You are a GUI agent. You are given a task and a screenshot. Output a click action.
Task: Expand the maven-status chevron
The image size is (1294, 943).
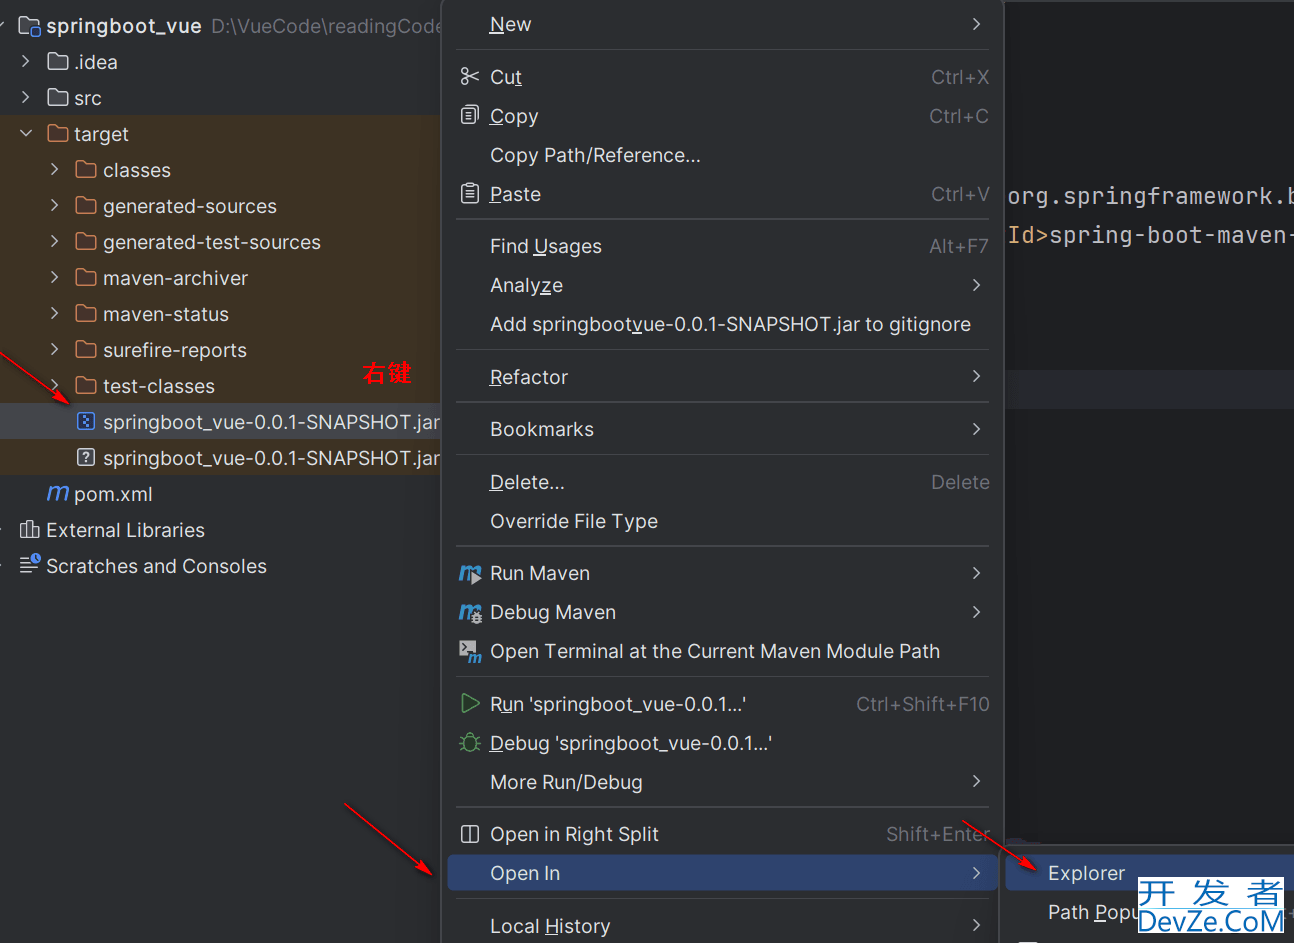click(54, 313)
